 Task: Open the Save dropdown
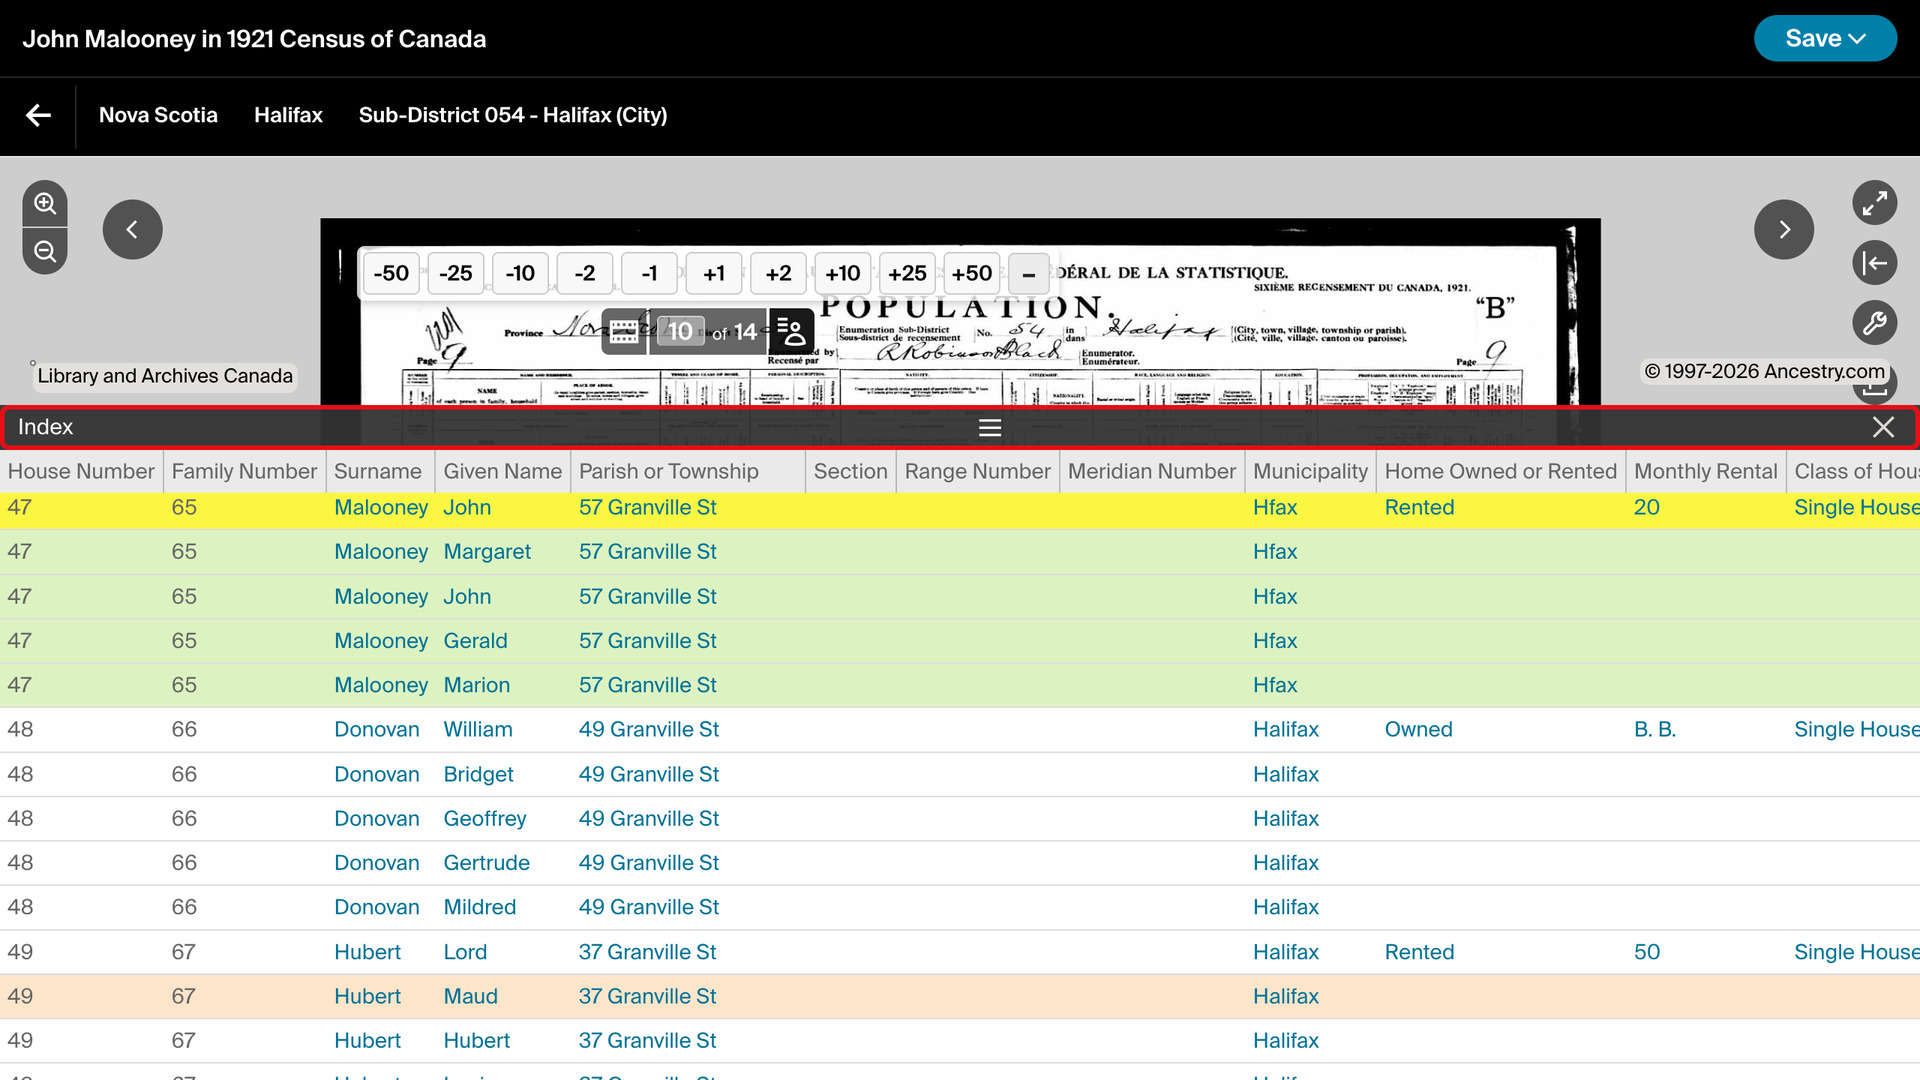click(x=1825, y=38)
